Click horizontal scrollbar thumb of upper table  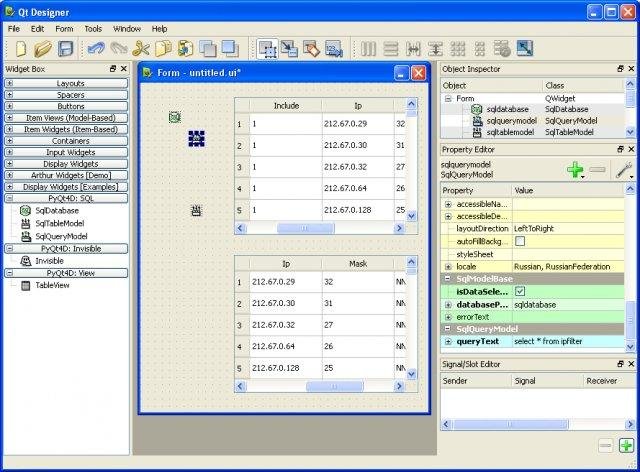pyautogui.click(x=305, y=228)
